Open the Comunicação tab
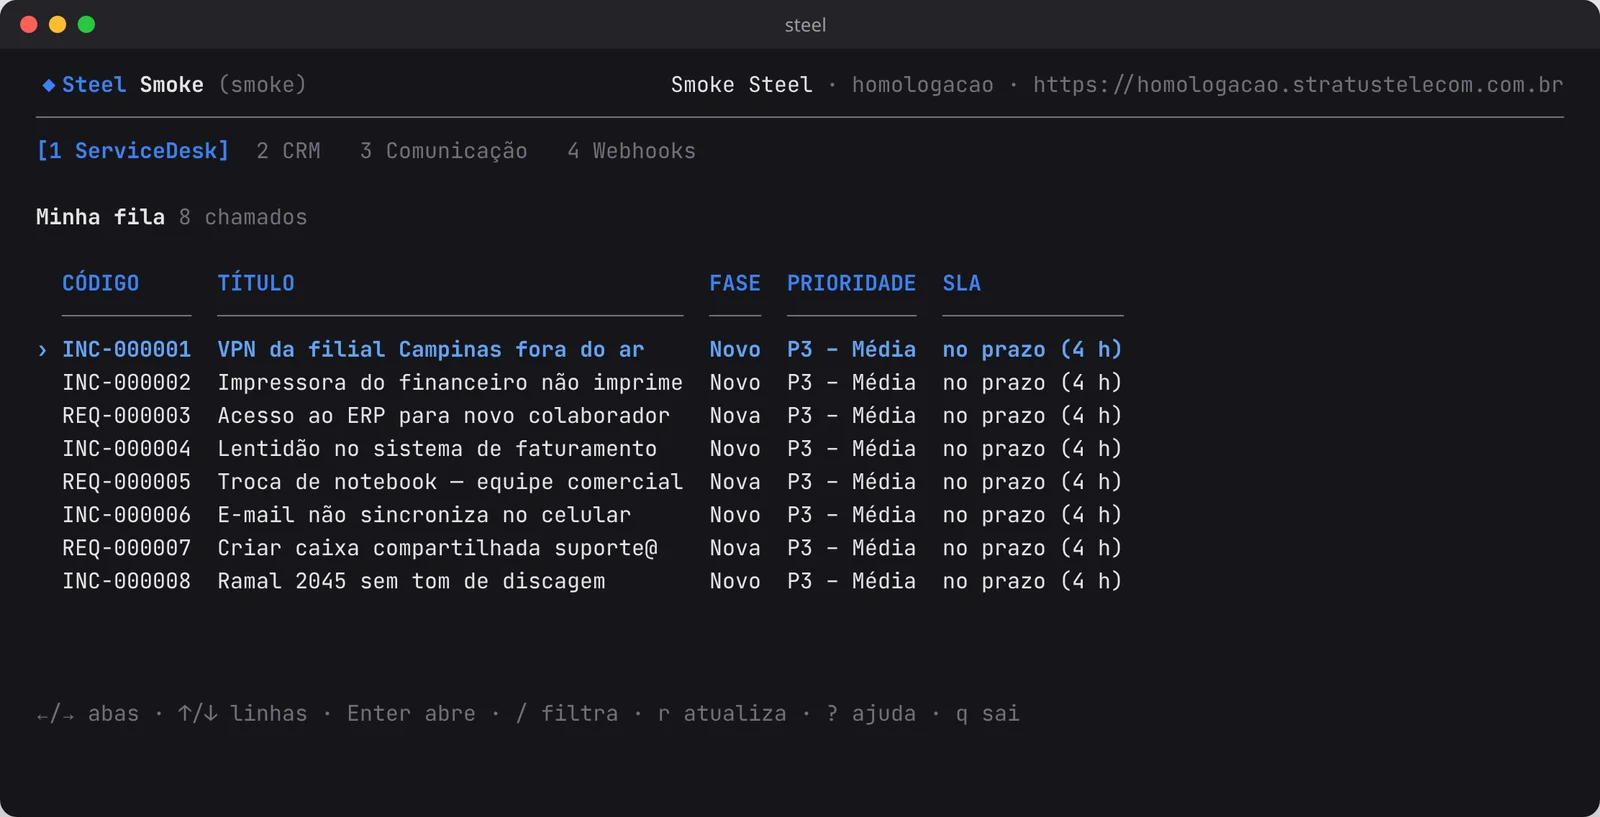Screen dimensions: 1600x817 pos(443,151)
